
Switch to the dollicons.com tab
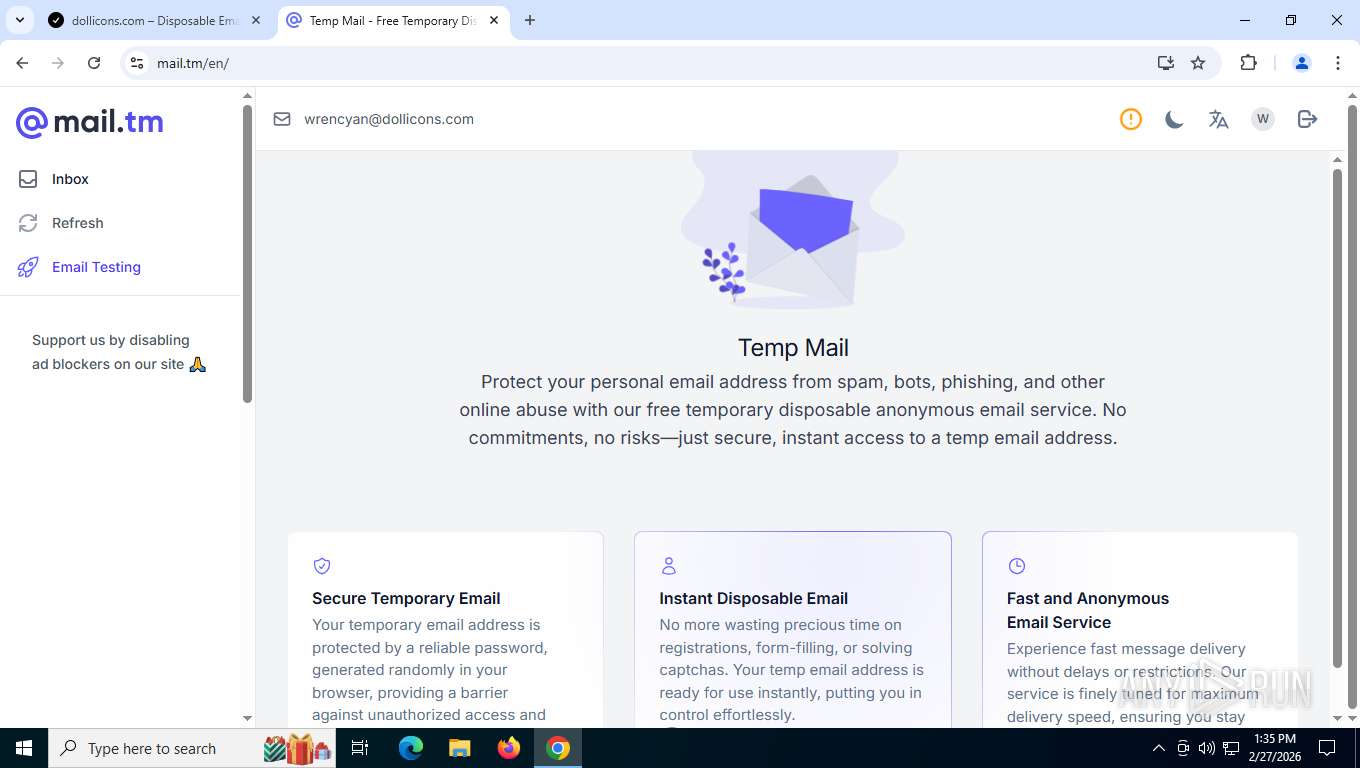point(155,20)
